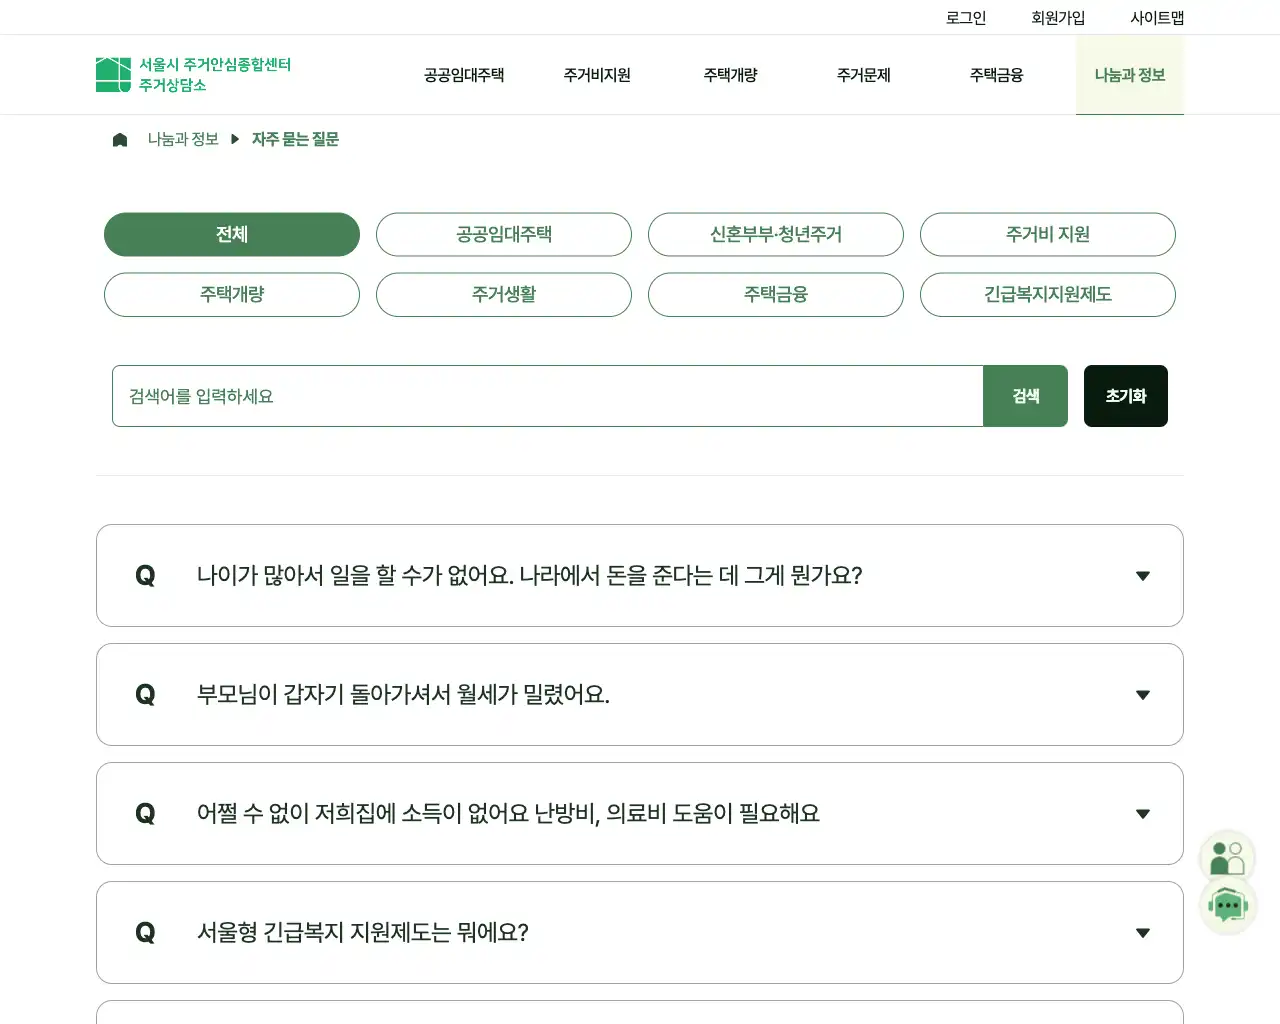Open the counselor people floating icon
The image size is (1280, 1024).
point(1227,858)
